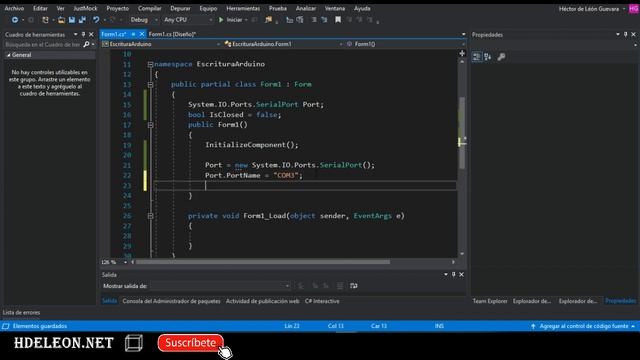Click the toolbox search field
This screenshot has height=360, width=640.
(x=43, y=44)
